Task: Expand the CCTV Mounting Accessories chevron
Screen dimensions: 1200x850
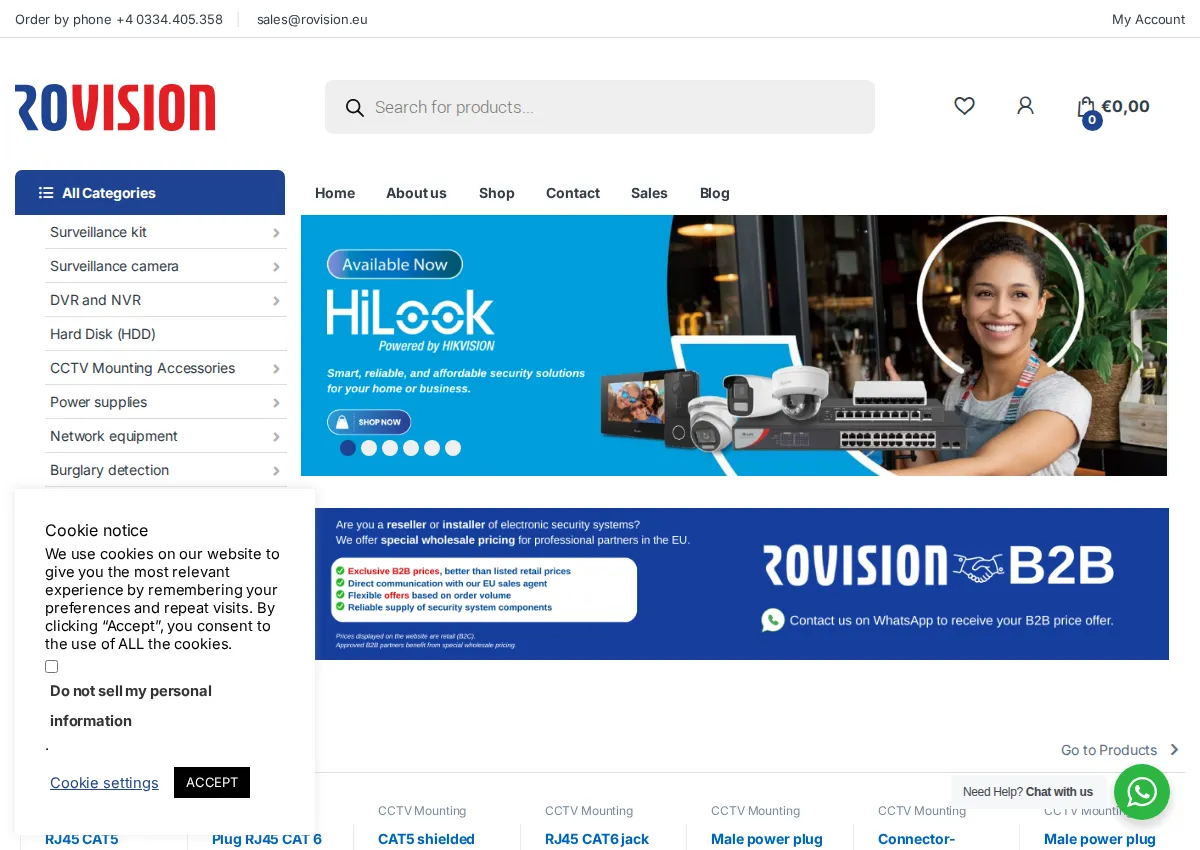Action: tap(276, 369)
